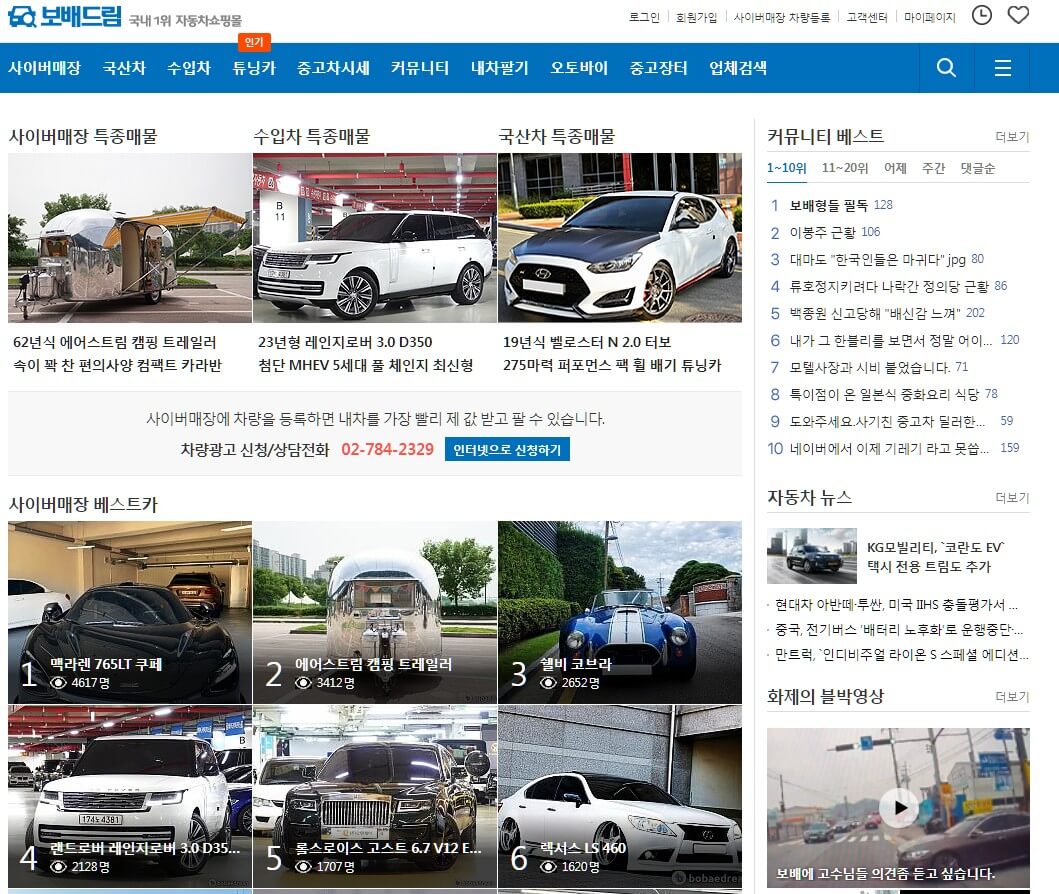Open 튜닝카 menu

[254, 68]
